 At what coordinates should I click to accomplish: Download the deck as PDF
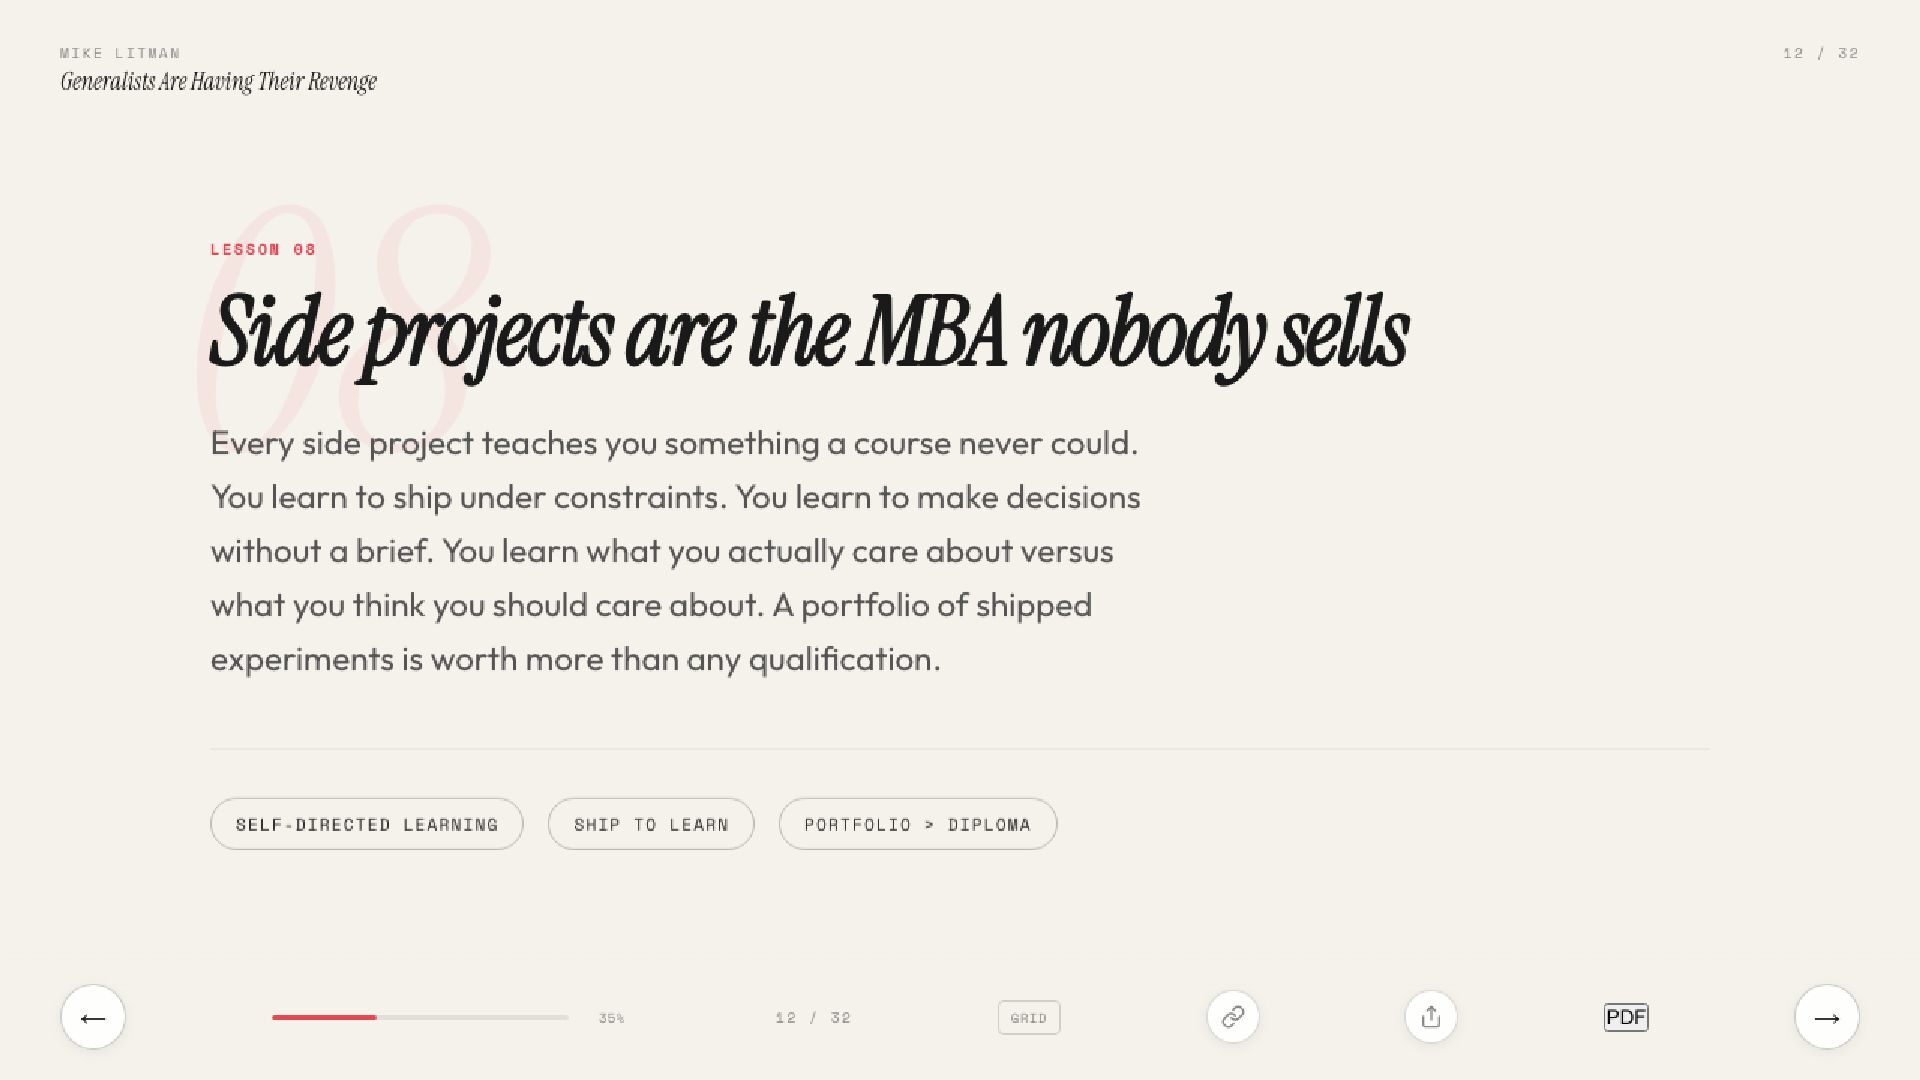[x=1626, y=1017]
